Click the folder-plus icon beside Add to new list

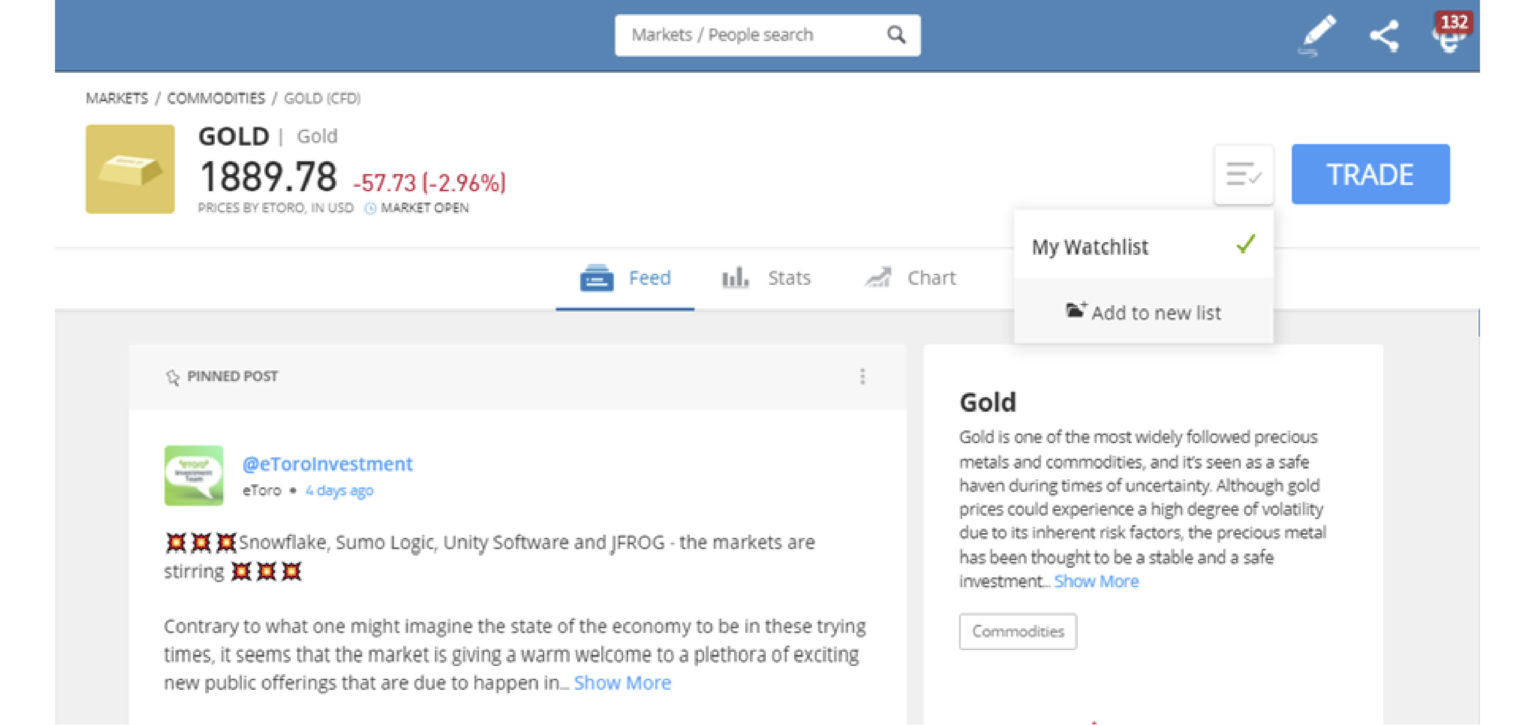coord(1076,311)
